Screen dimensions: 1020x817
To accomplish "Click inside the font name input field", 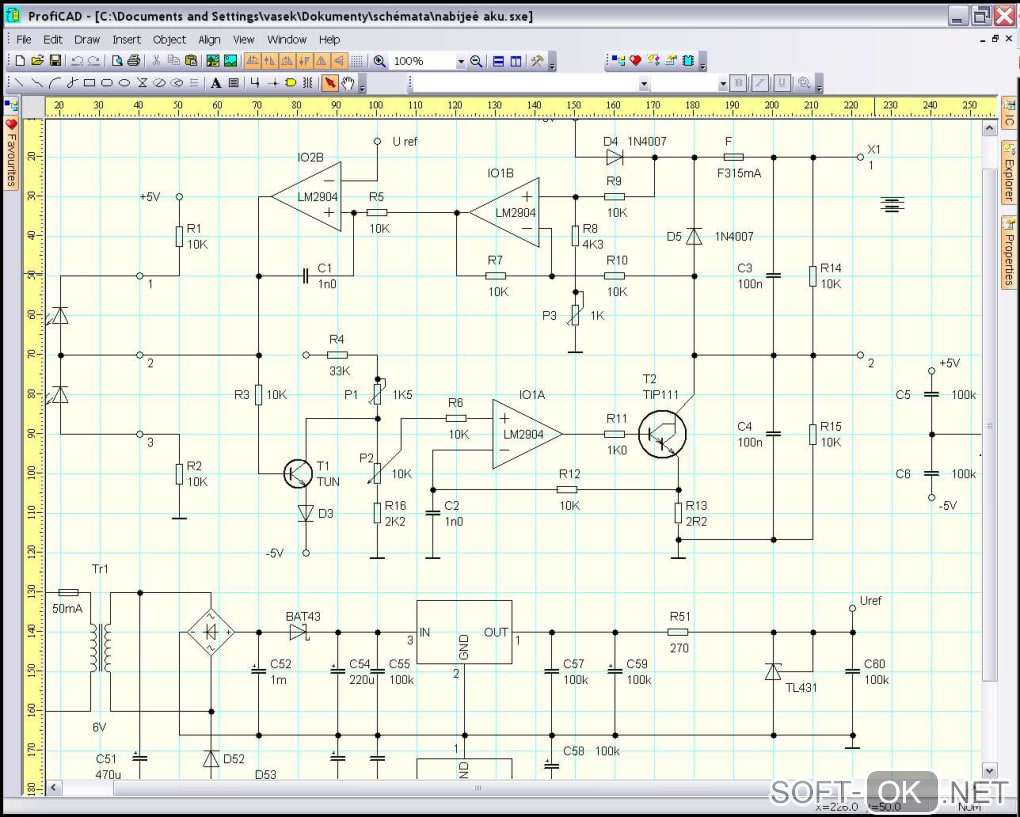I will click(x=526, y=83).
